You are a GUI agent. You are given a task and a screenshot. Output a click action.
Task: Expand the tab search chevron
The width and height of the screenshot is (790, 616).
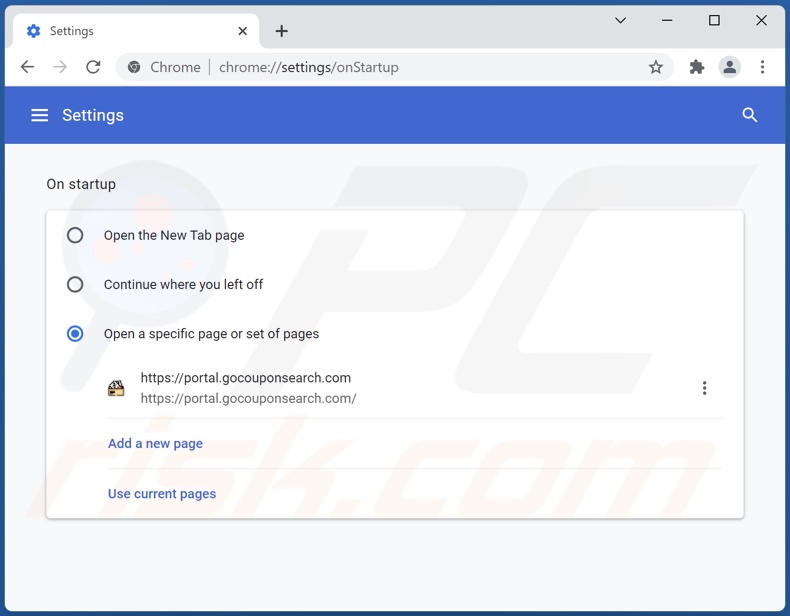(x=621, y=20)
